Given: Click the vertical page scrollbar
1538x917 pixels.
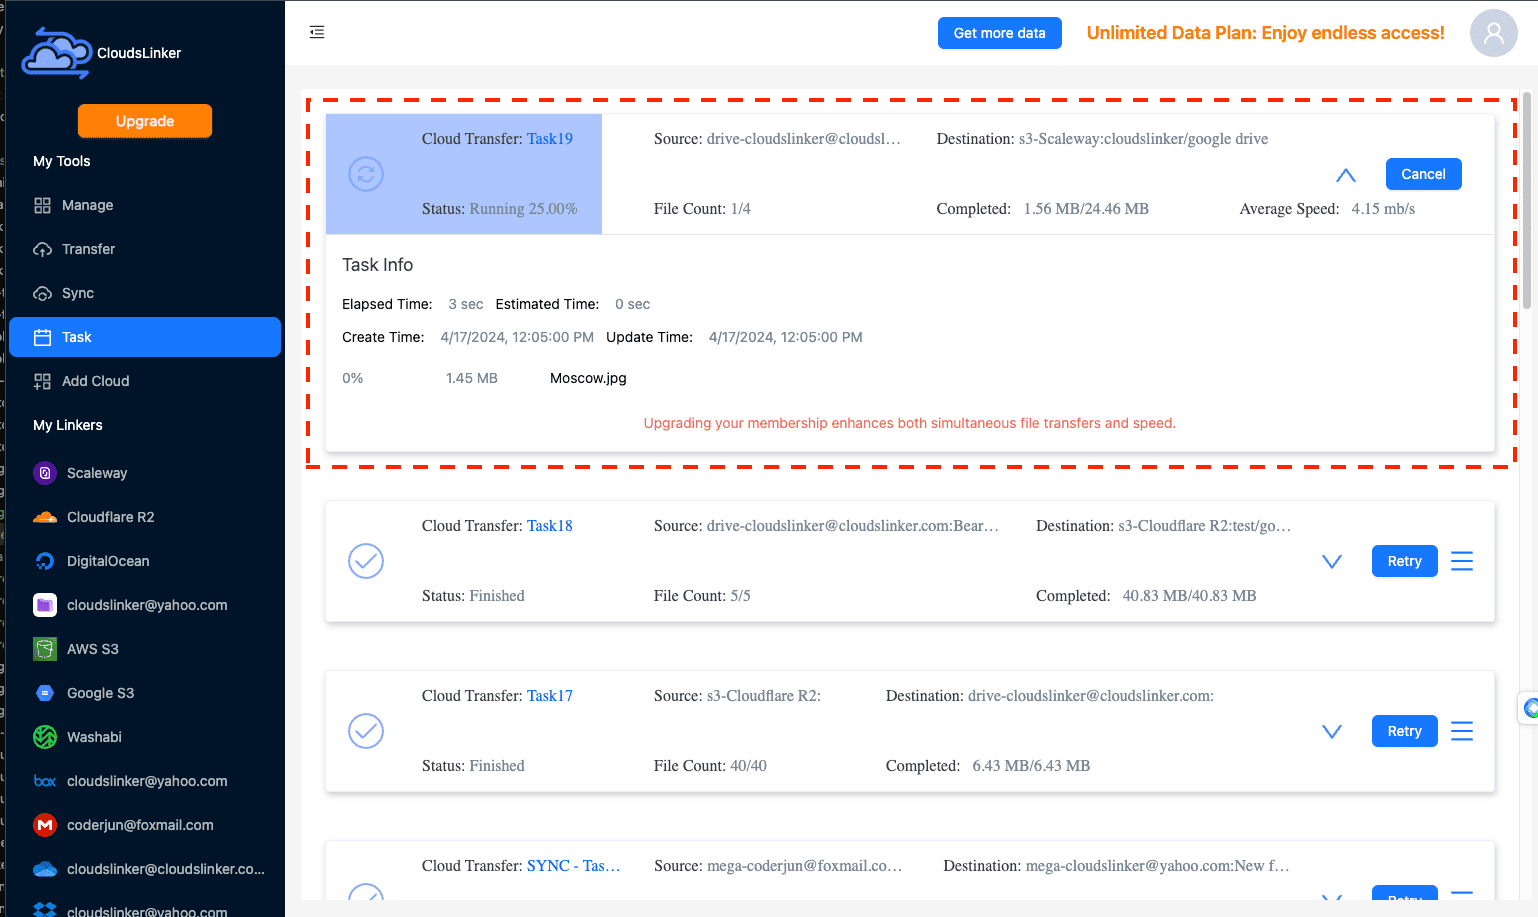Looking at the screenshot, I should pyautogui.click(x=1527, y=200).
